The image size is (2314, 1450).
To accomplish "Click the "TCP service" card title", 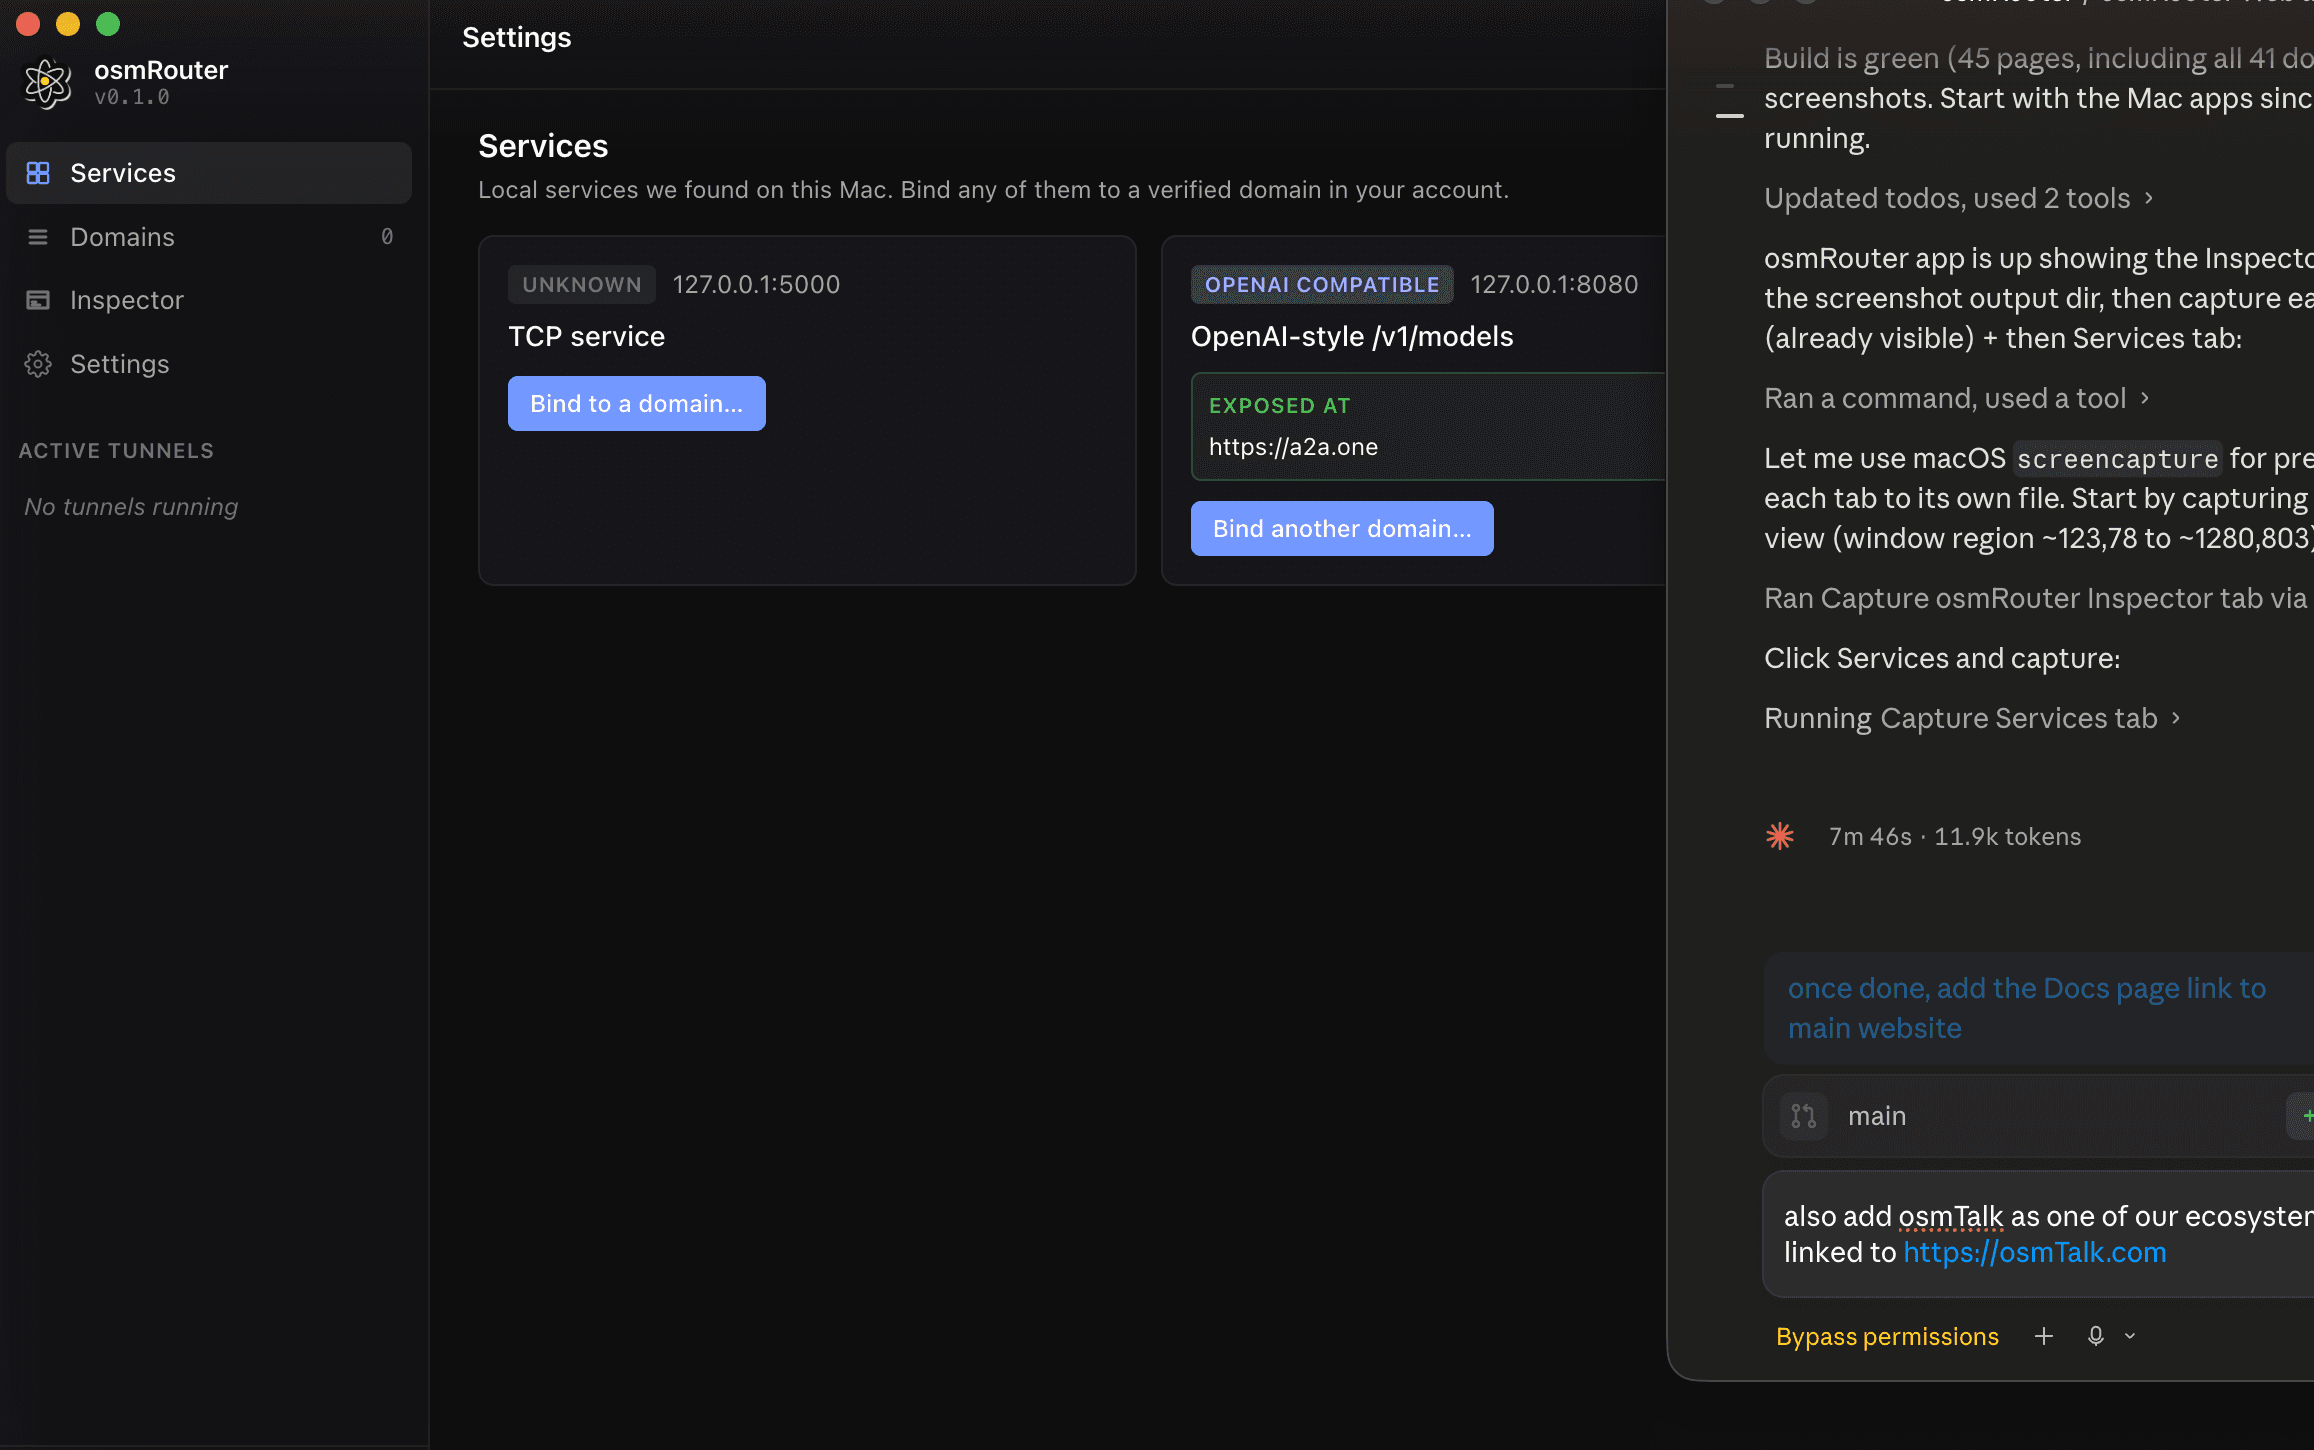I will (586, 336).
